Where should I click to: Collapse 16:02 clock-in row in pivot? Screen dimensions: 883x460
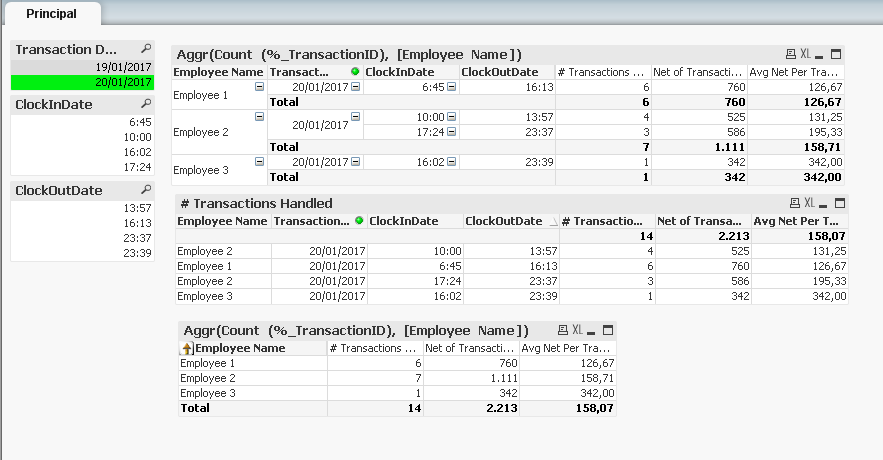(x=451, y=162)
